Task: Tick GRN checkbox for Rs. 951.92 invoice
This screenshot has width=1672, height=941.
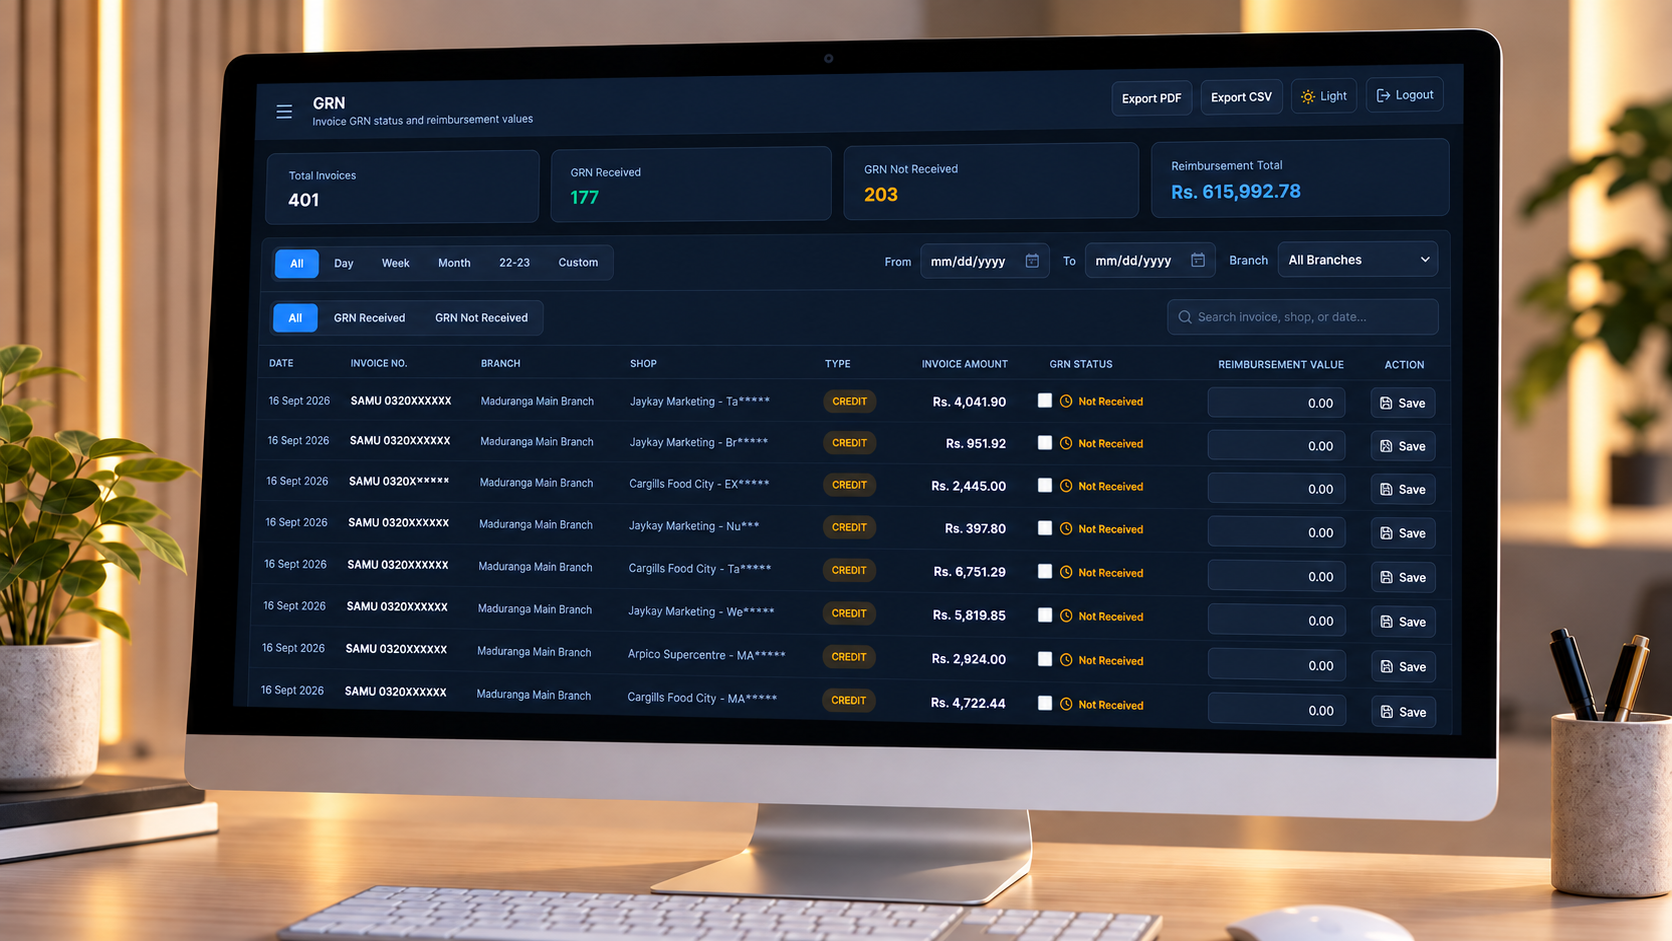Action: click(x=1045, y=442)
